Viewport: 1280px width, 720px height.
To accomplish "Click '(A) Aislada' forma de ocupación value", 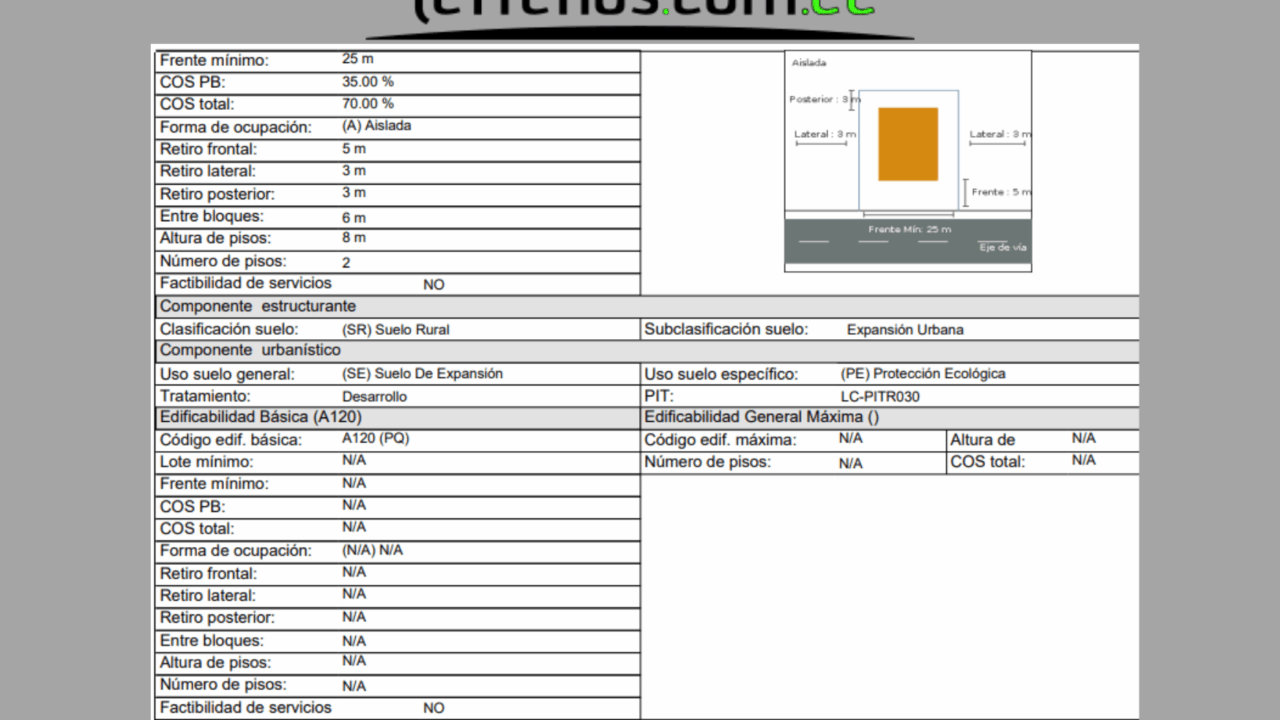I will pyautogui.click(x=376, y=126).
